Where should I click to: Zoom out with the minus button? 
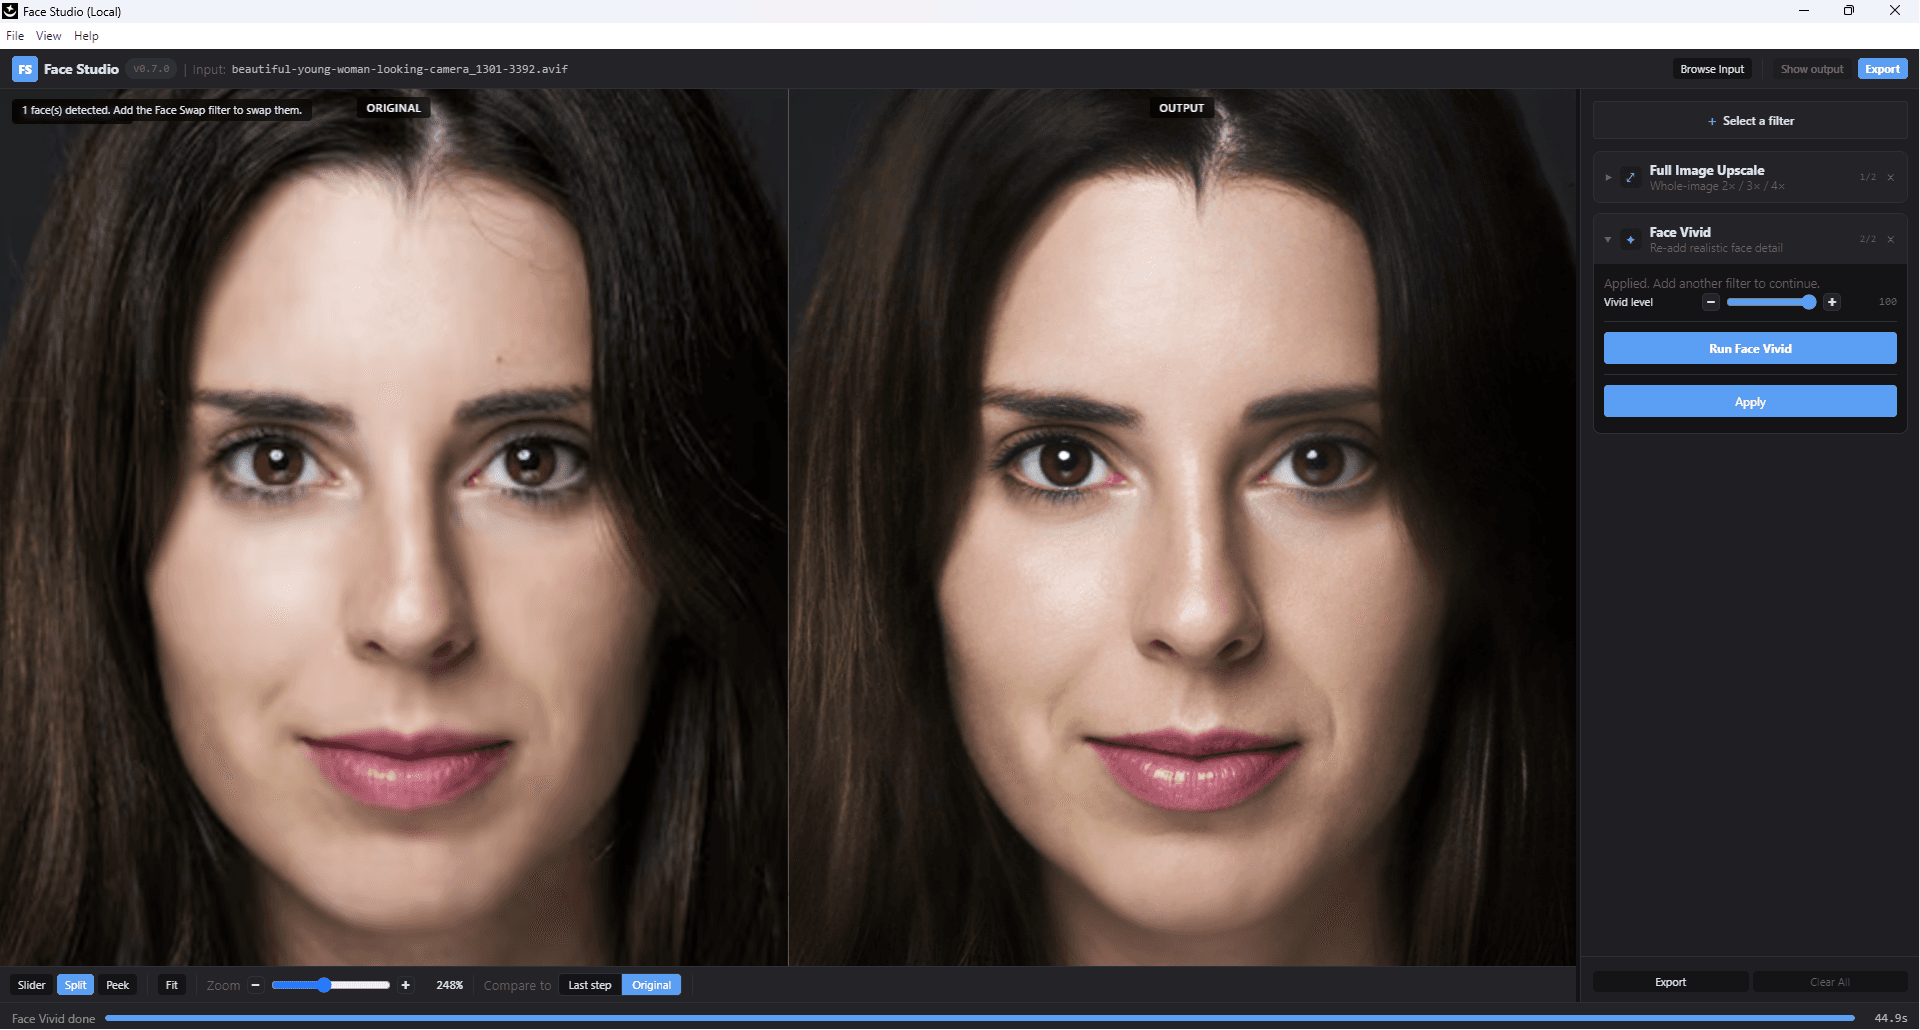coord(256,985)
